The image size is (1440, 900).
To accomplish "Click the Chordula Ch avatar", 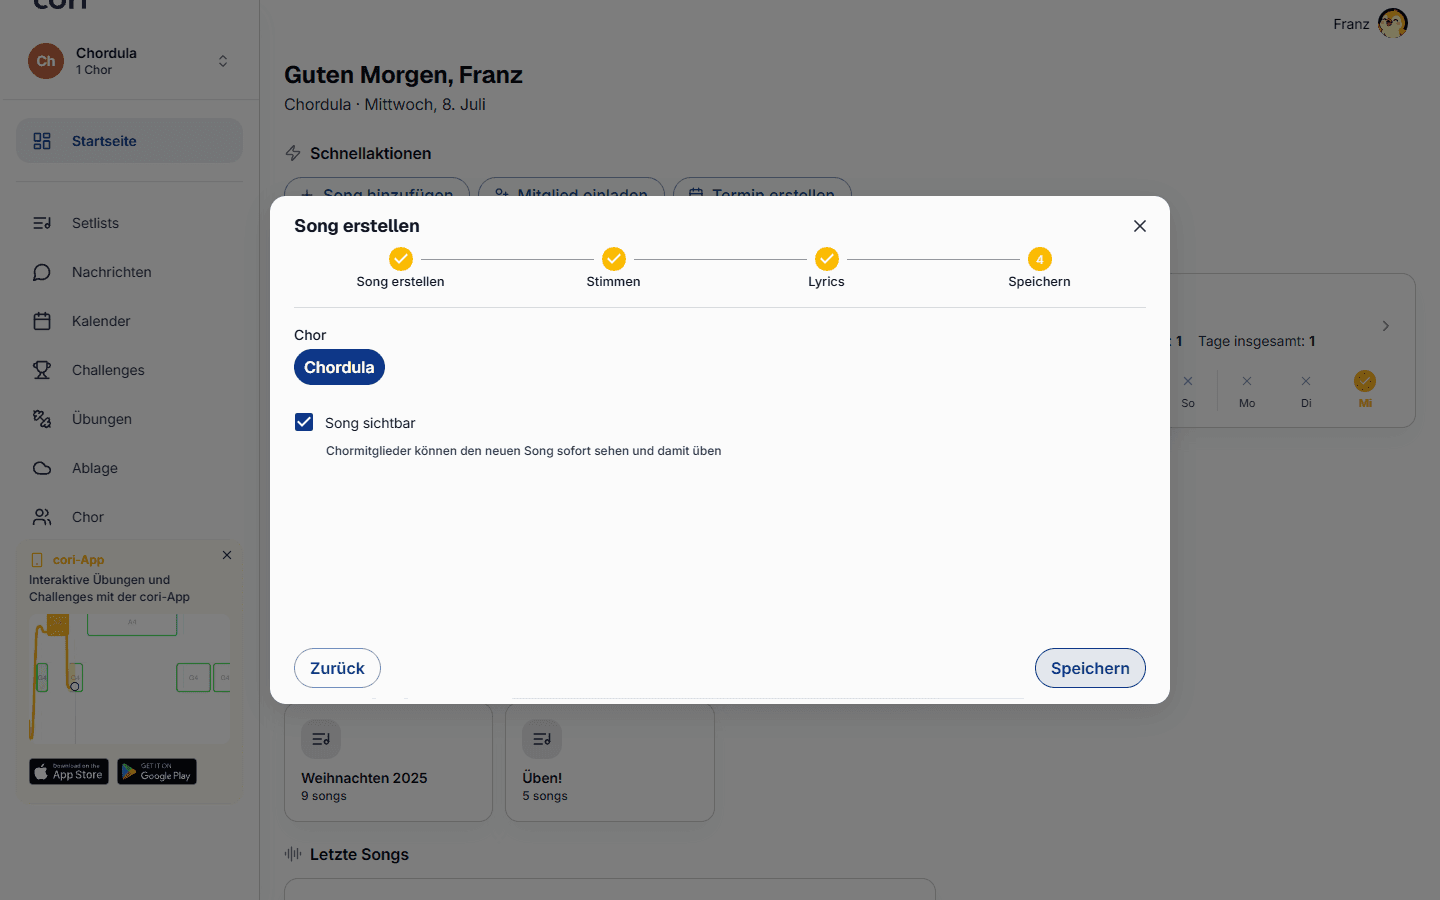I will (46, 61).
